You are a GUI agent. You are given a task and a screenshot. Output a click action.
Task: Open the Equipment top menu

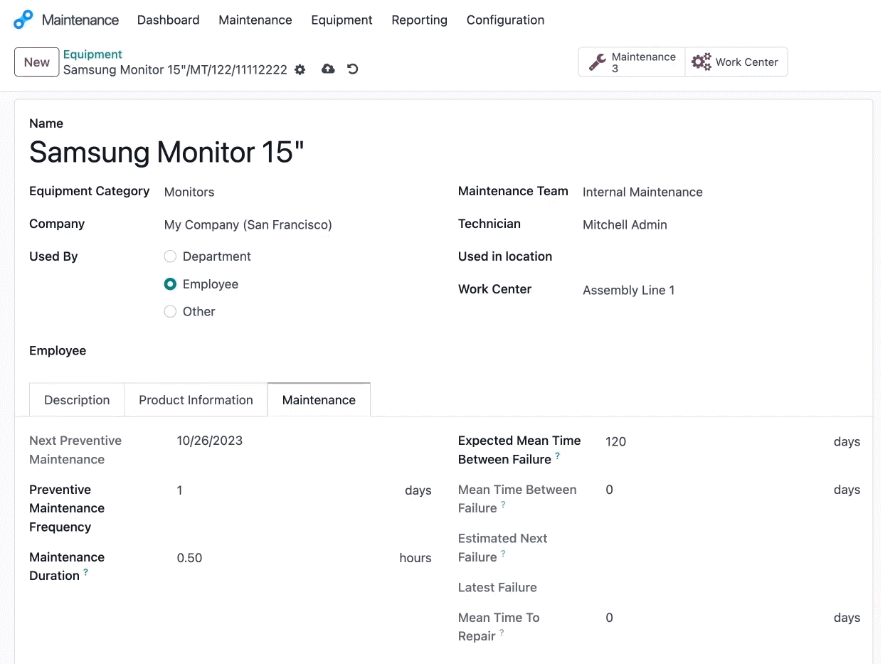342,20
